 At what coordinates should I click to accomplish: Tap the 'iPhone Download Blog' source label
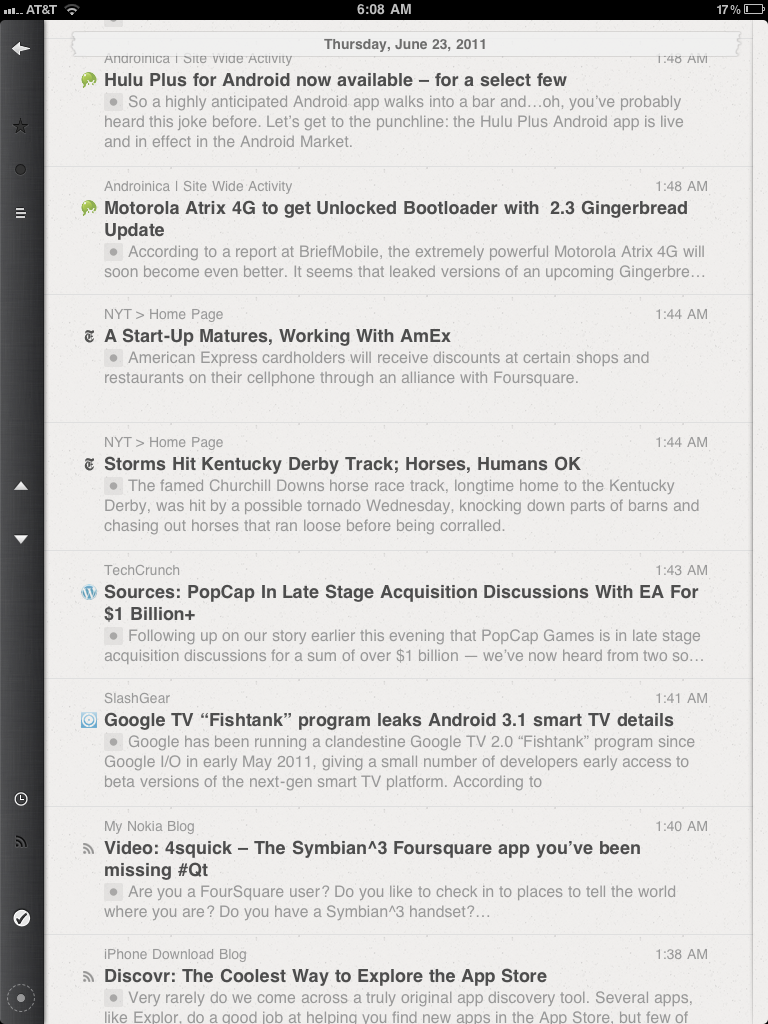point(176,954)
